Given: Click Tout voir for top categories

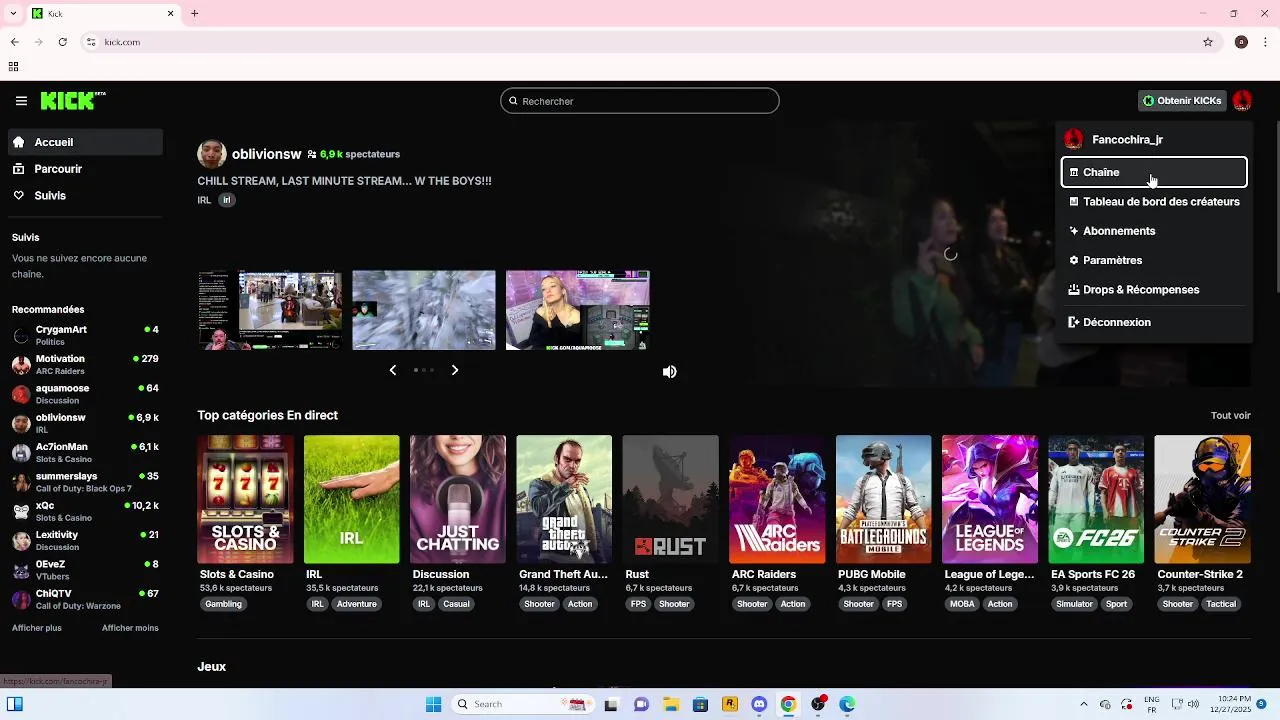Looking at the screenshot, I should point(1230,415).
